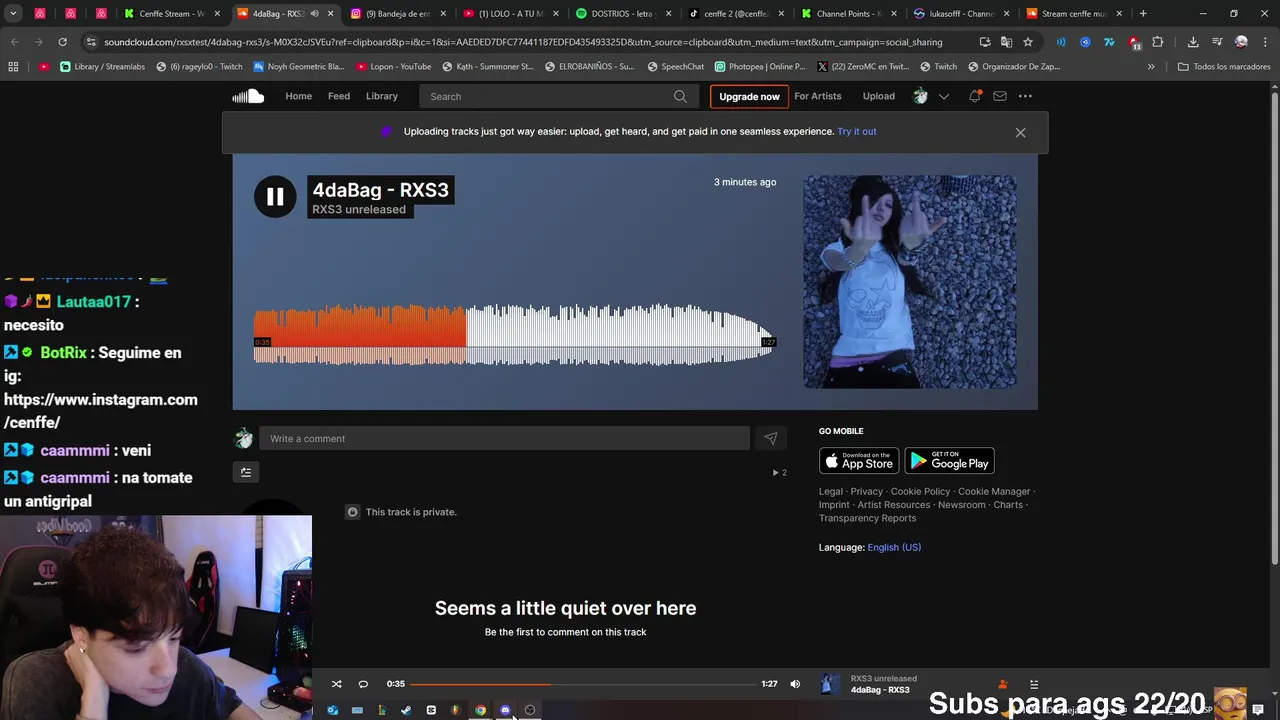Reload the page
Viewport: 1280px width, 720px height.
point(62,42)
